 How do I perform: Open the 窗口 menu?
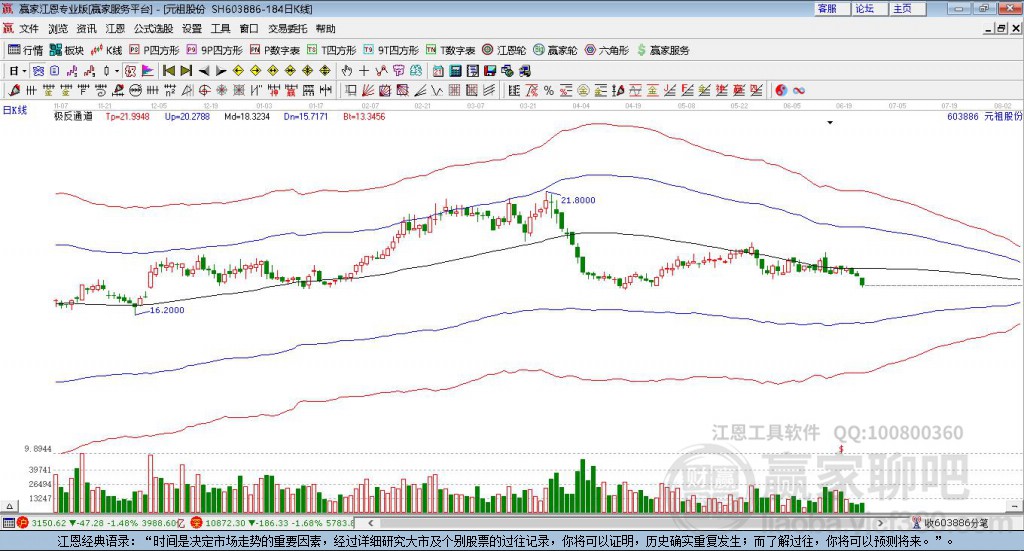pyautogui.click(x=249, y=29)
